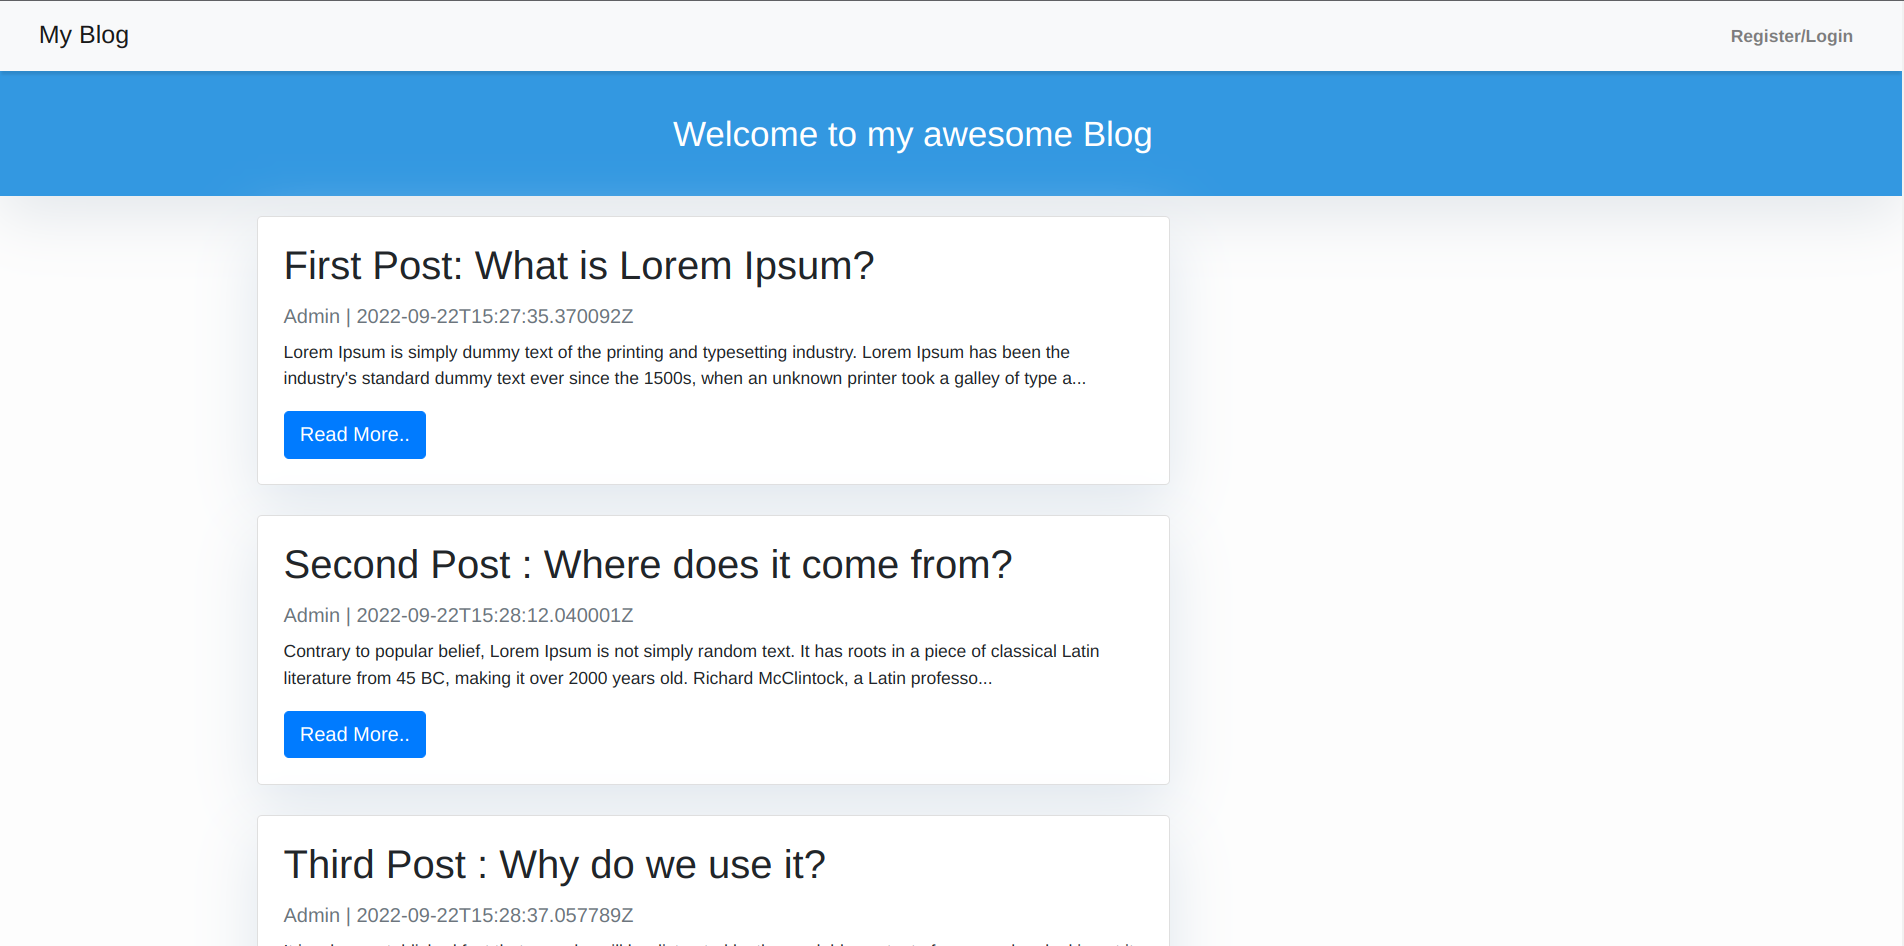Read more about the Second Post

click(x=354, y=734)
